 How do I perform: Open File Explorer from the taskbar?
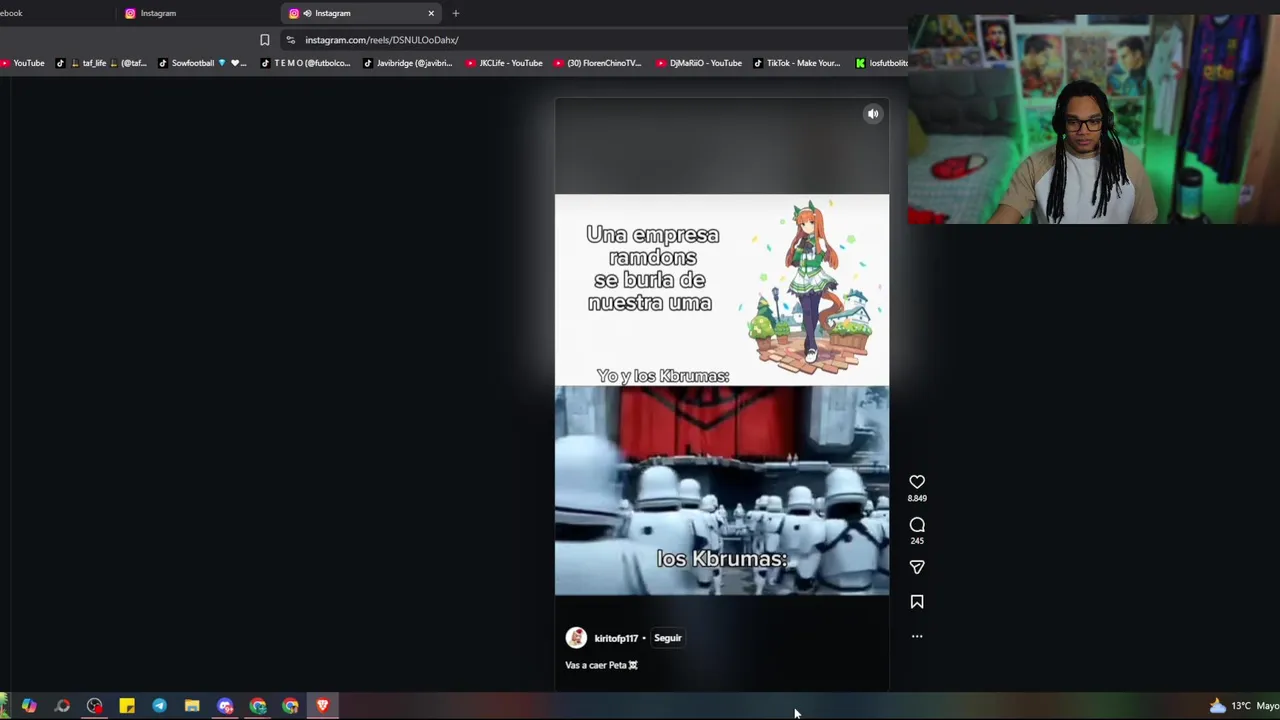point(192,706)
